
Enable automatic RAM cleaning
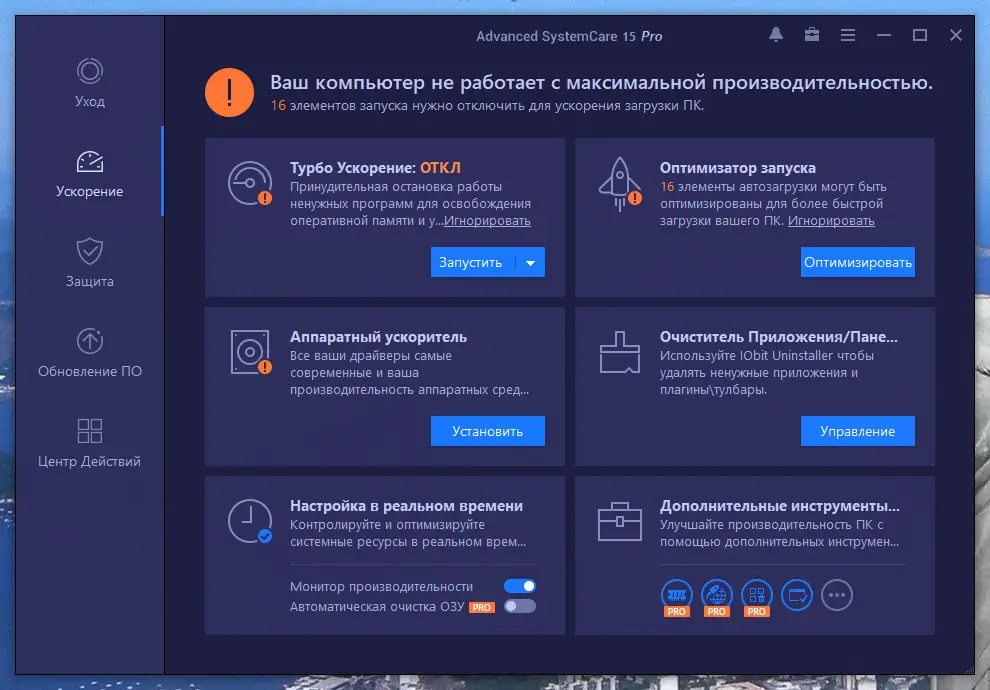pyautogui.click(x=522, y=605)
